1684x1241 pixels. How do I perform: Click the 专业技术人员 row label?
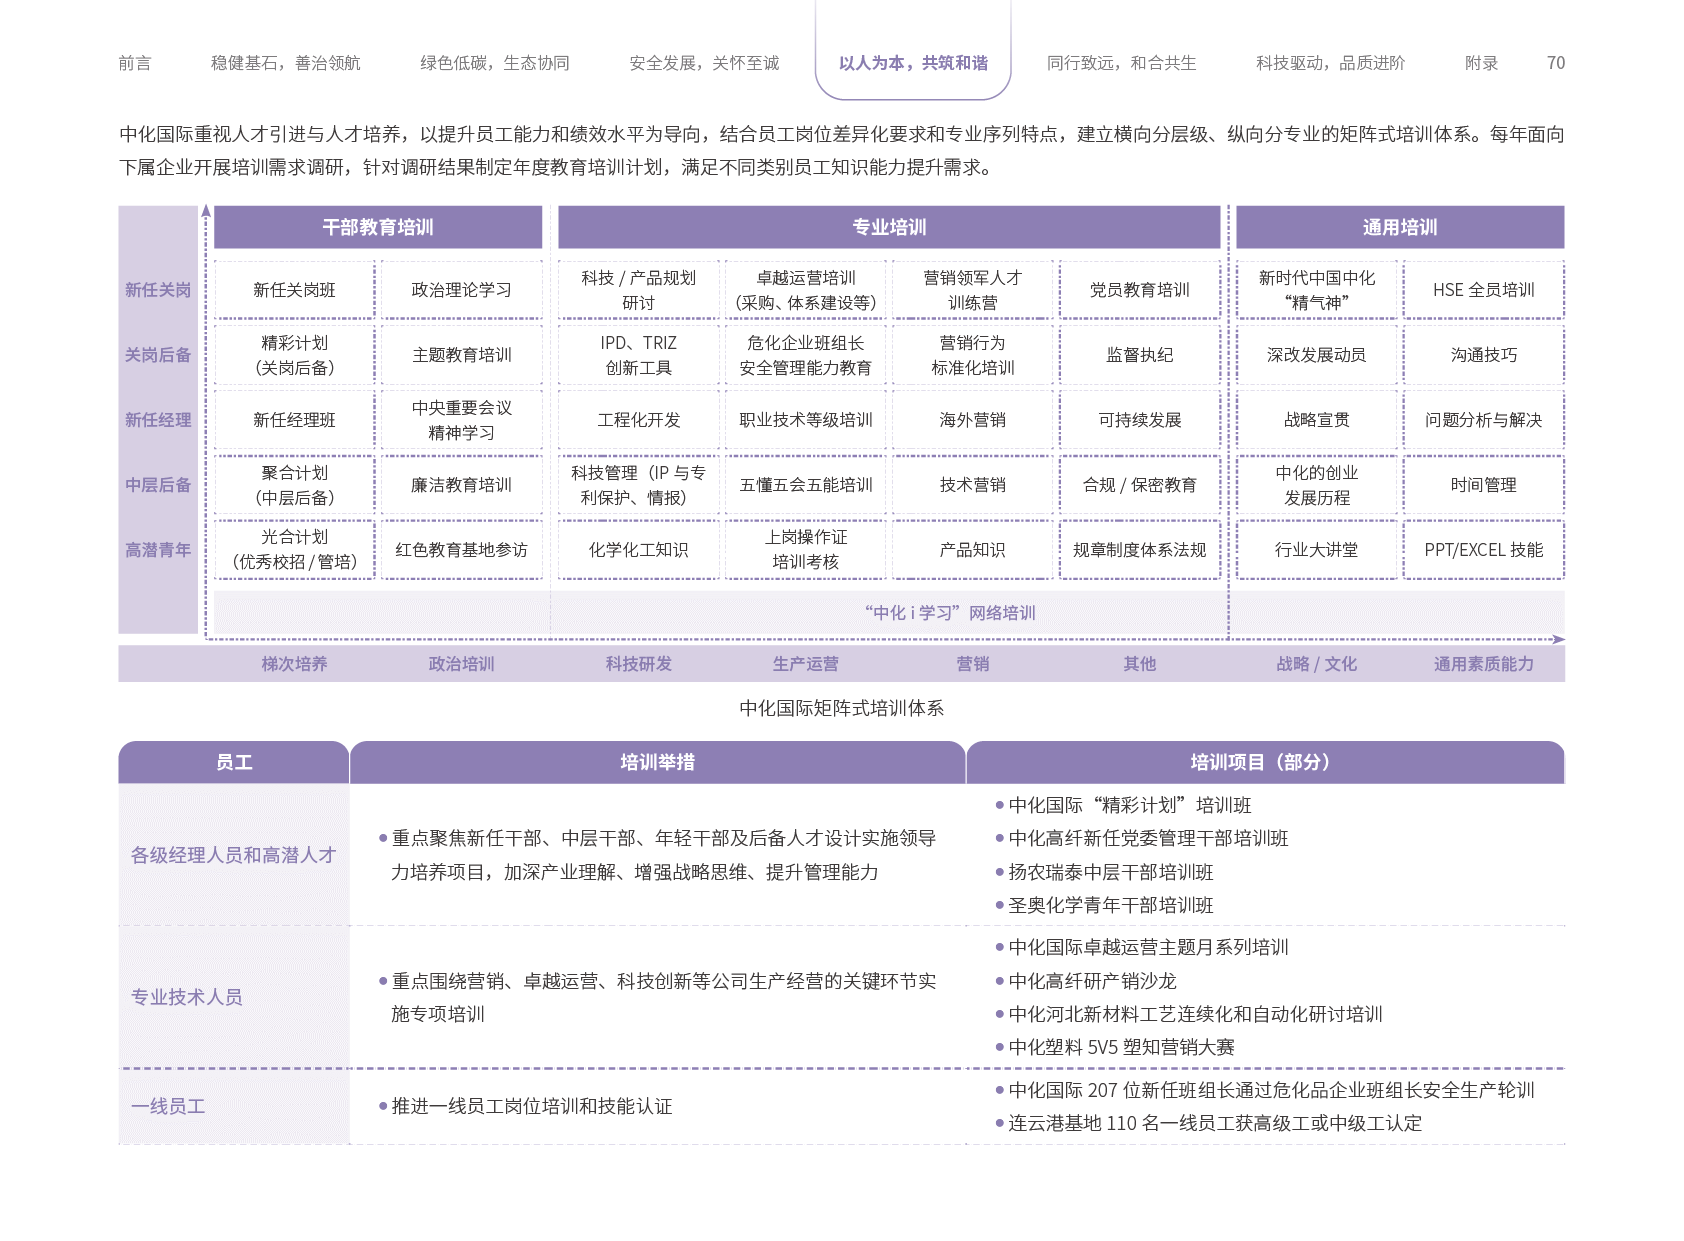pos(187,997)
